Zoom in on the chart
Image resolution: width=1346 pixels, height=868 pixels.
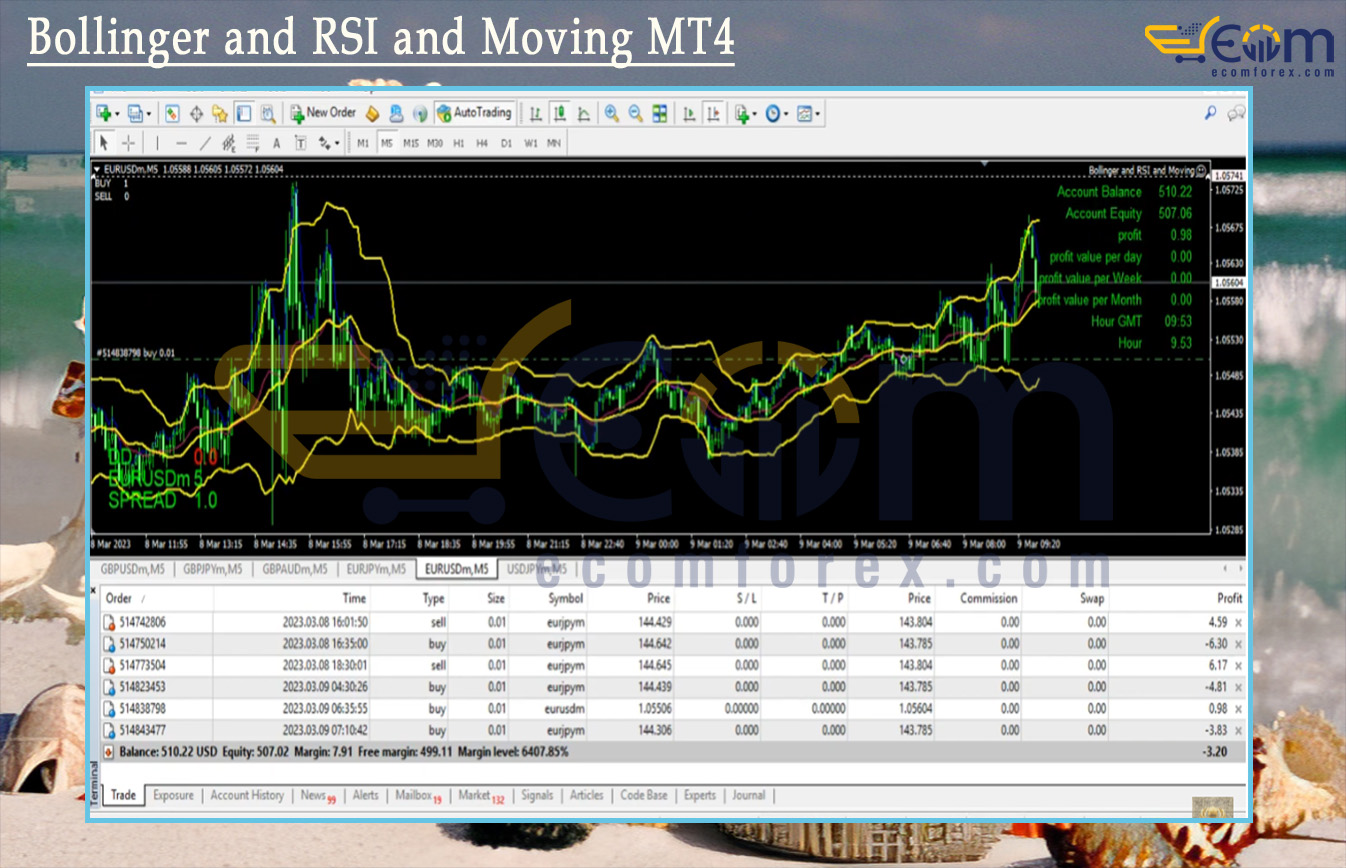611,114
